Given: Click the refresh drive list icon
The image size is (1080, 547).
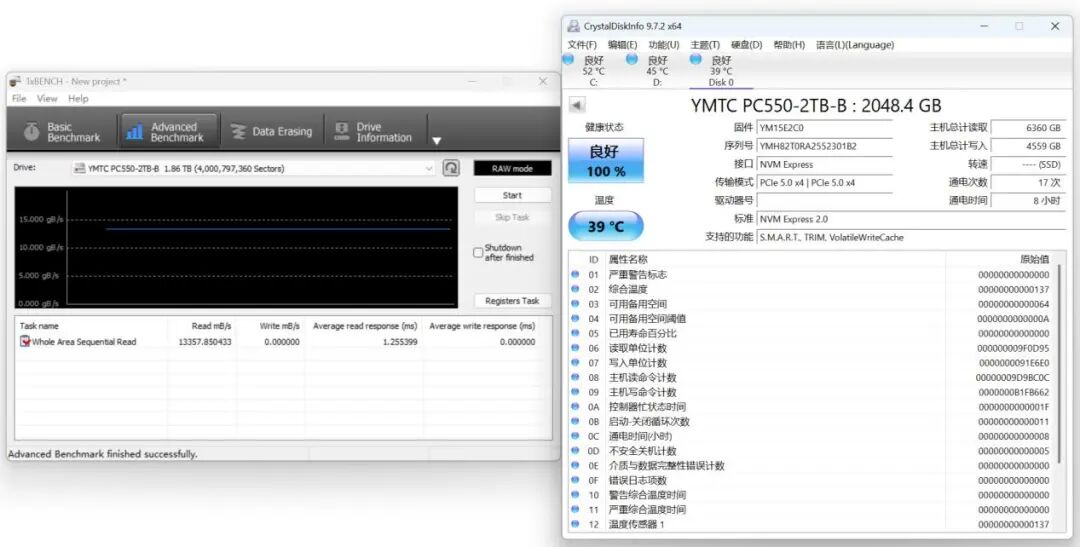Looking at the screenshot, I should click(x=452, y=168).
